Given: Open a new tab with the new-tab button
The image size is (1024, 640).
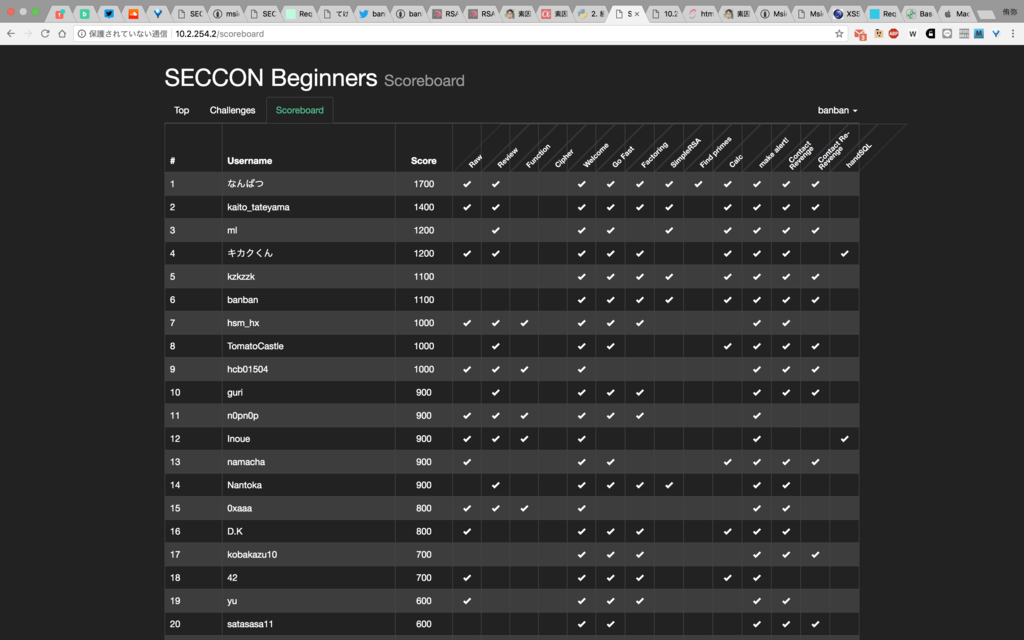Looking at the screenshot, I should (x=986, y=14).
